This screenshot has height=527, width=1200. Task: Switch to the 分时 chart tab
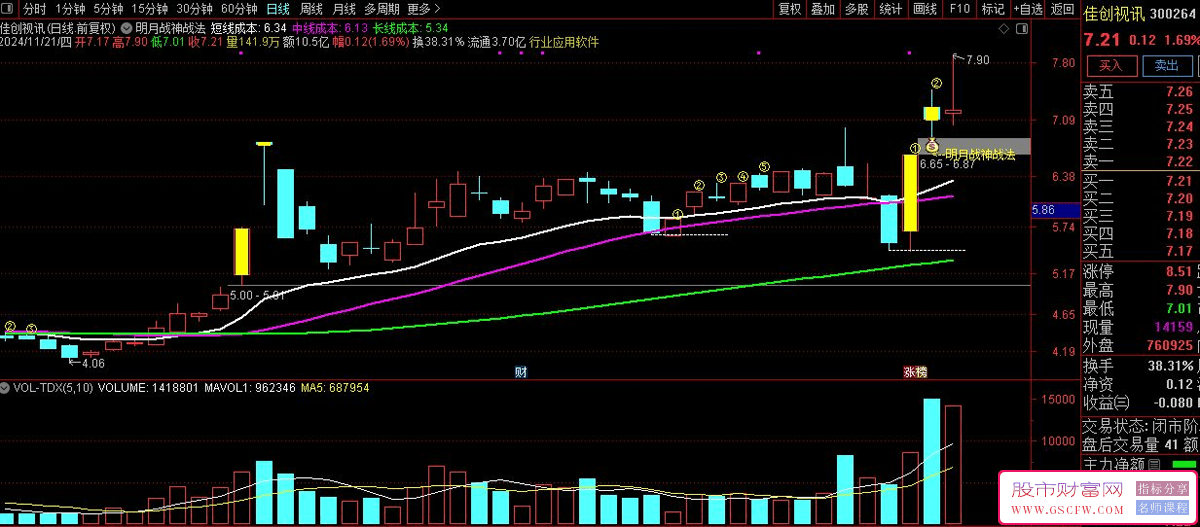[35, 9]
